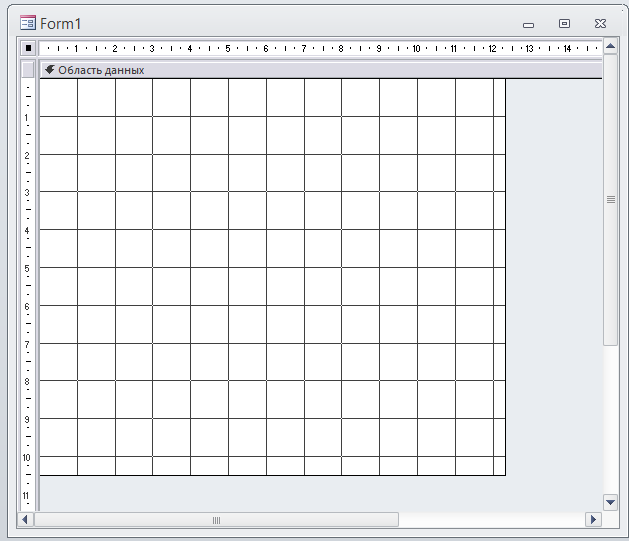
Task: Click the horizontal scrollbar left arrow
Action: (25, 520)
